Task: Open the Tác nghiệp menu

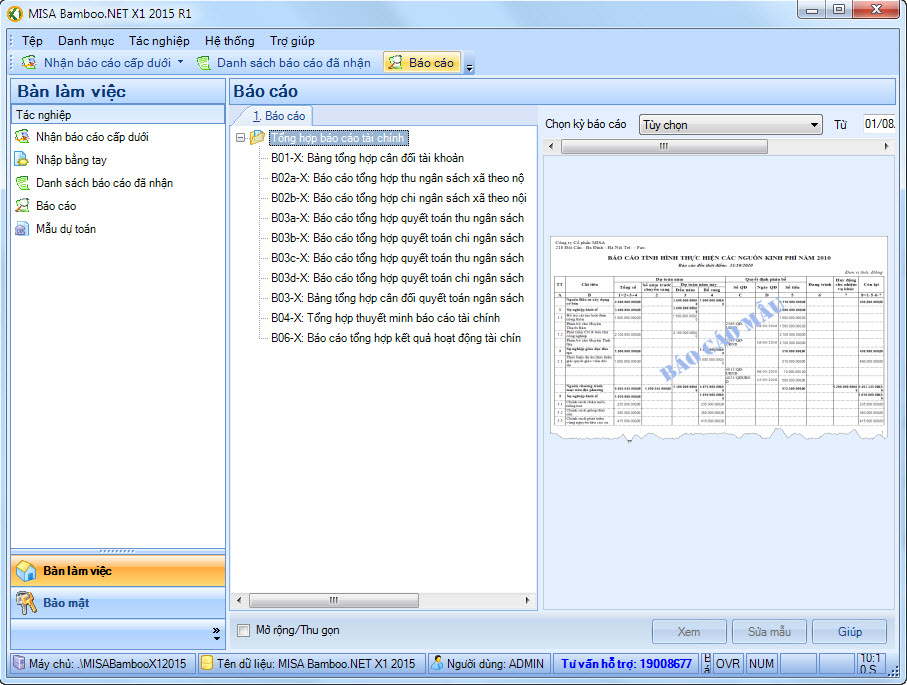Action: [x=159, y=41]
